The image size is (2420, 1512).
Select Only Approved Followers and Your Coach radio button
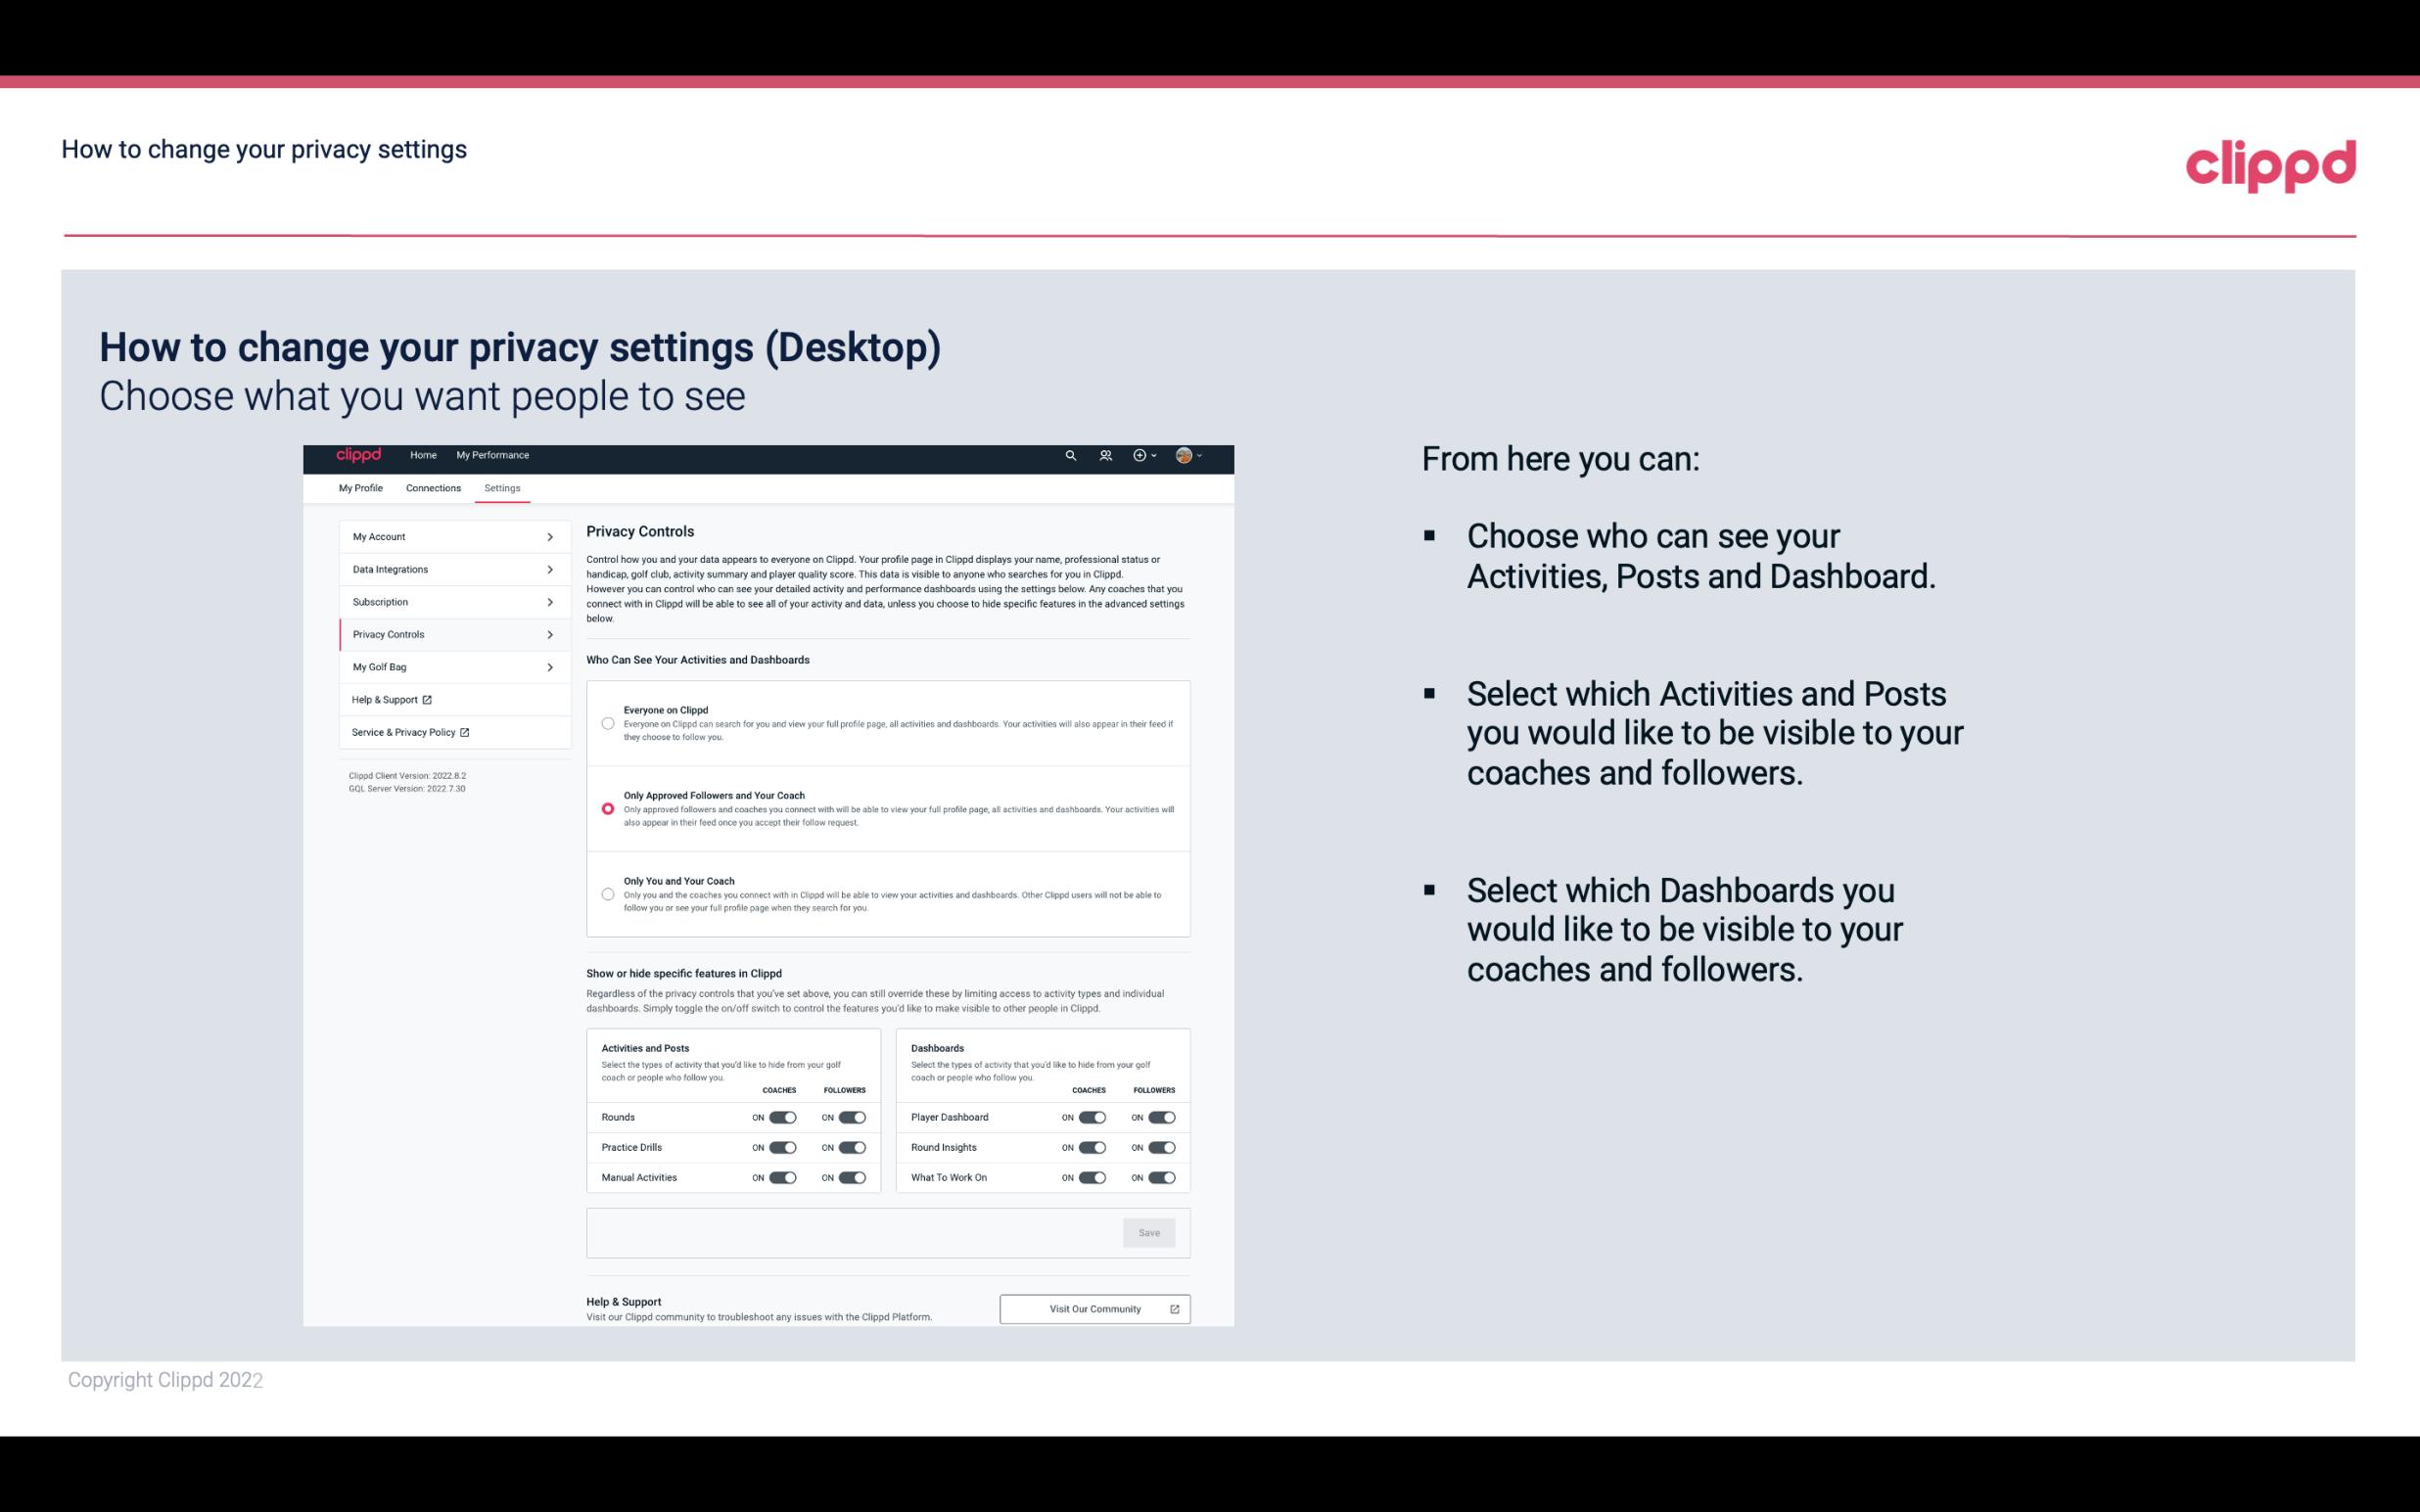tap(605, 808)
